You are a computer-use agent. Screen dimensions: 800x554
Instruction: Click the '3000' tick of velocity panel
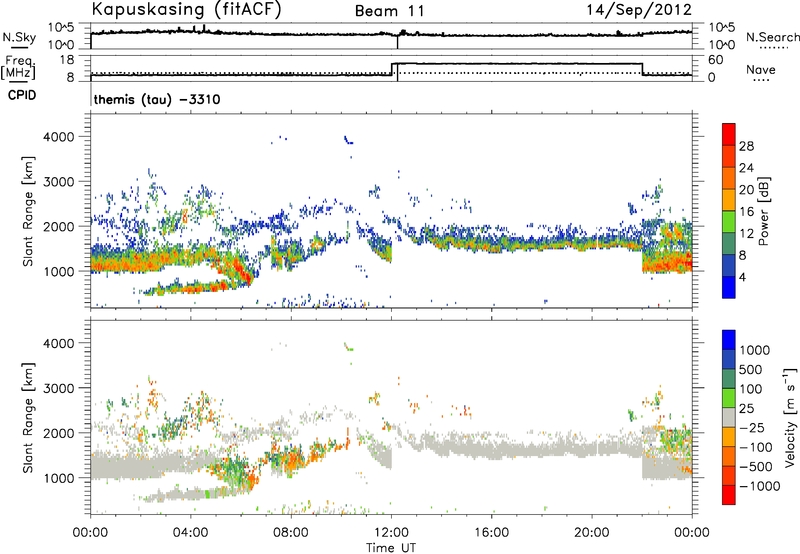[58, 388]
